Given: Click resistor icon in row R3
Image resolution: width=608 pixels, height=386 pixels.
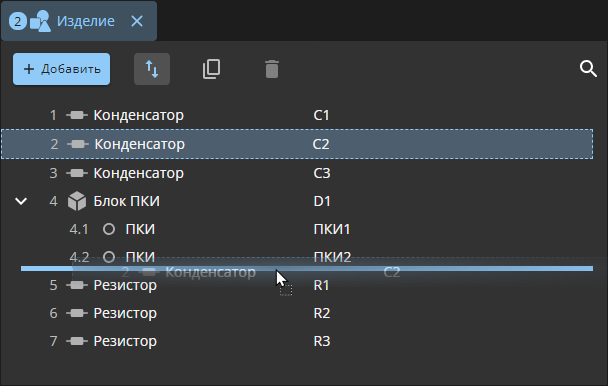Looking at the screenshot, I should click(77, 341).
